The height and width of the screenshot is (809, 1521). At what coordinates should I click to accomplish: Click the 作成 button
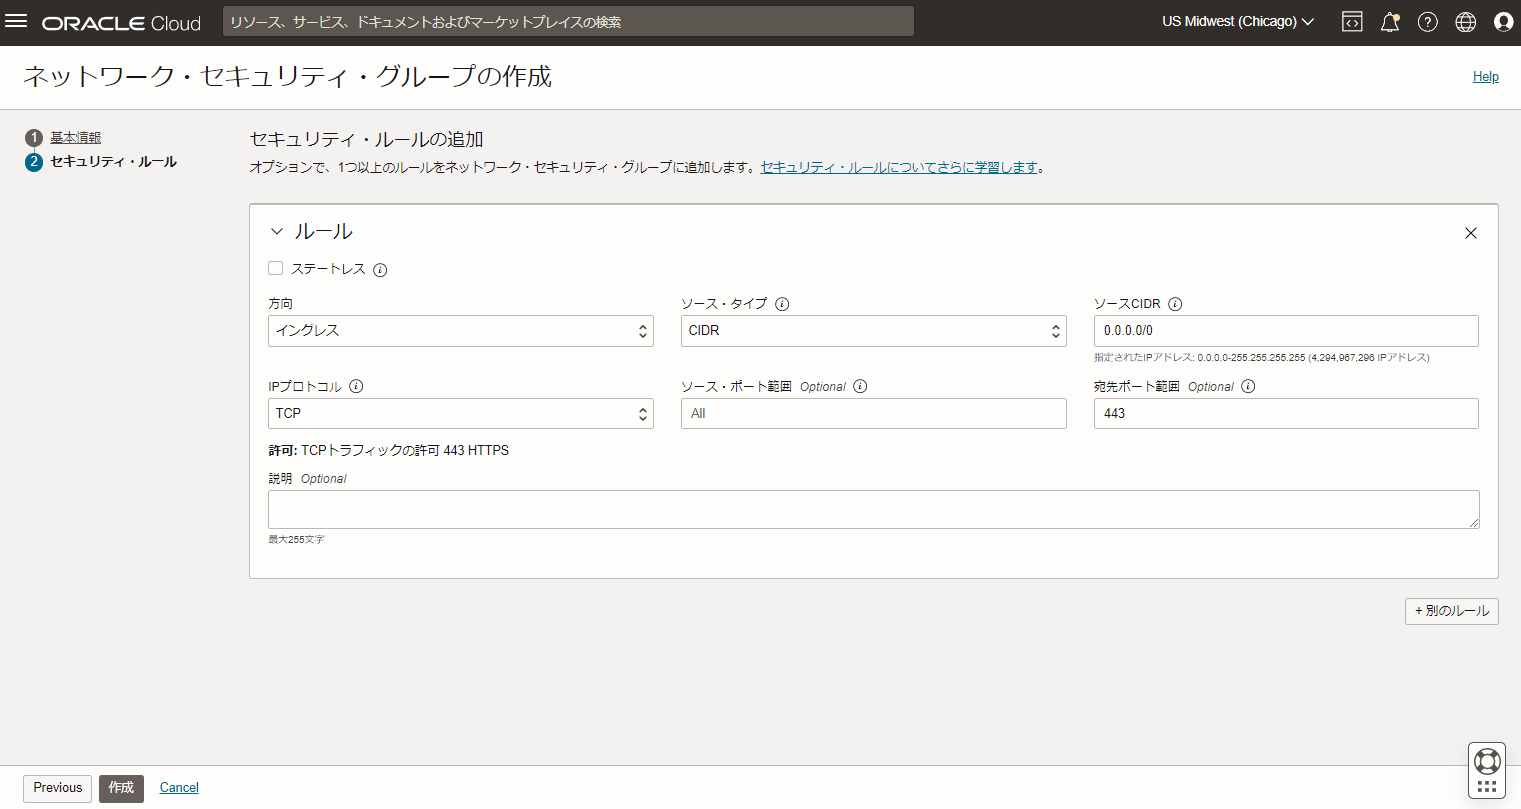point(121,788)
